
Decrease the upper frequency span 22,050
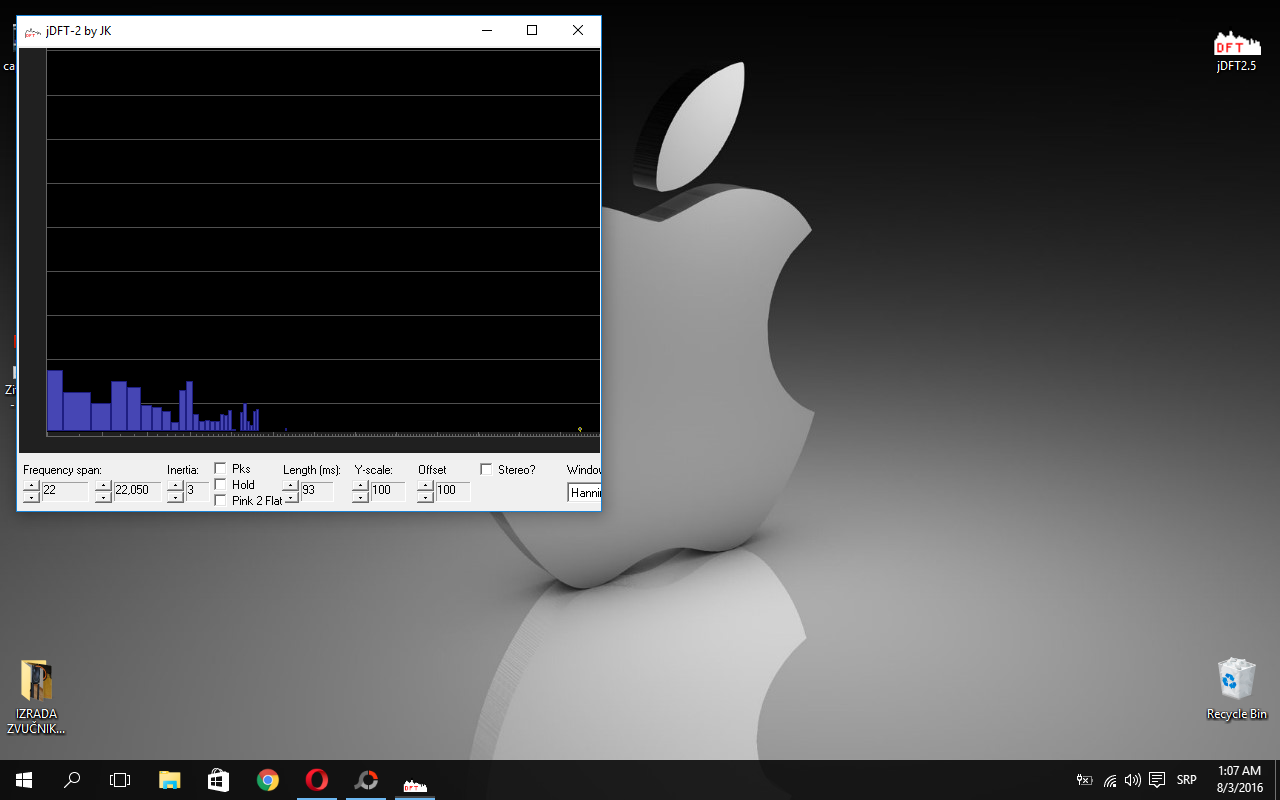103,497
